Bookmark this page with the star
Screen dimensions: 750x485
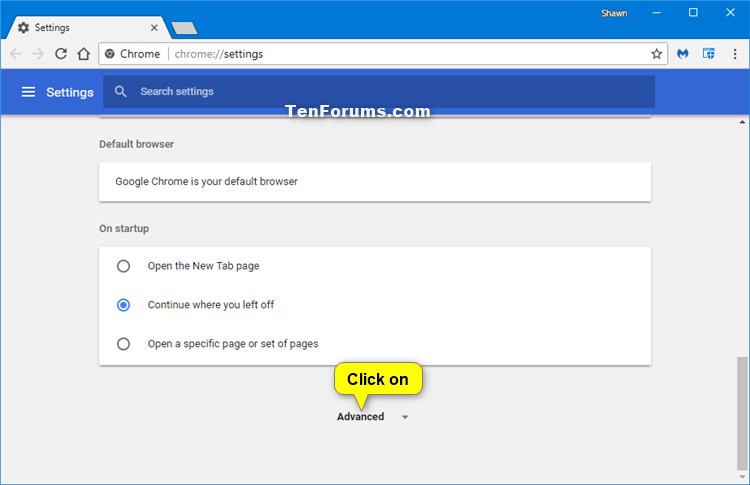pos(656,54)
